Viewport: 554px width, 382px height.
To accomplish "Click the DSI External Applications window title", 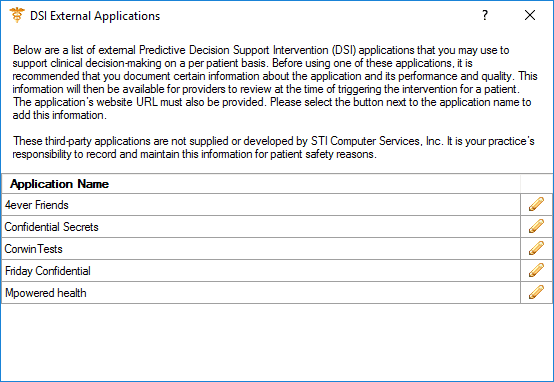I will coord(95,16).
